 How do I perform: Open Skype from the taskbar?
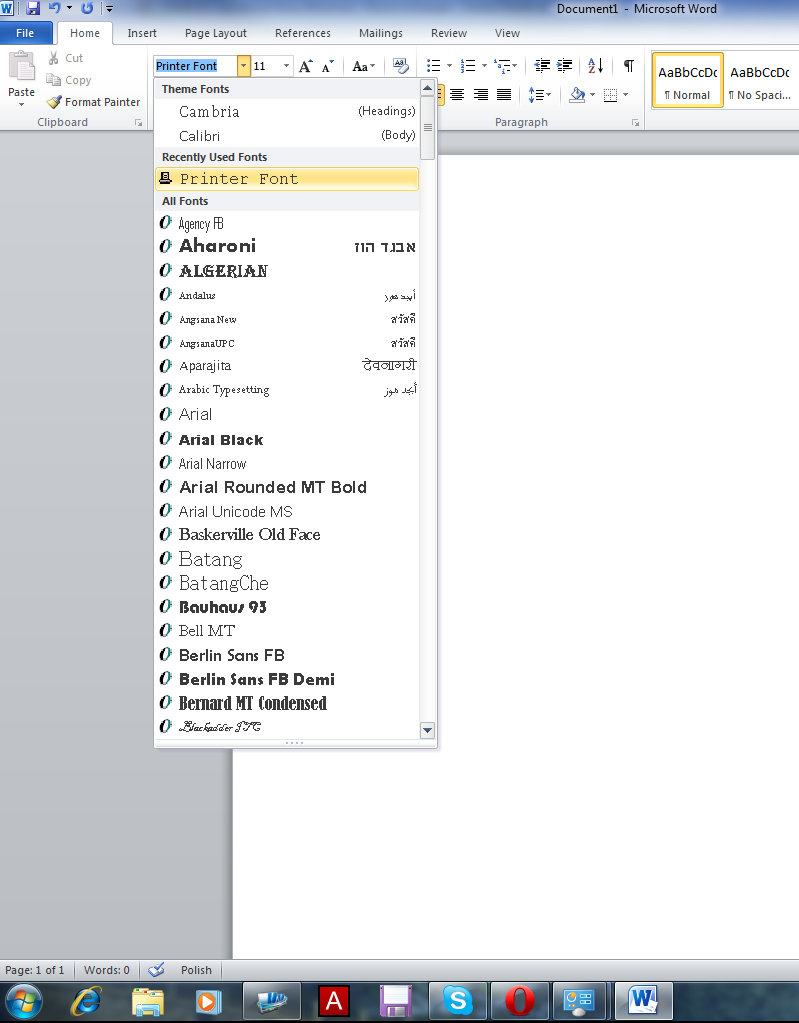point(457,1001)
